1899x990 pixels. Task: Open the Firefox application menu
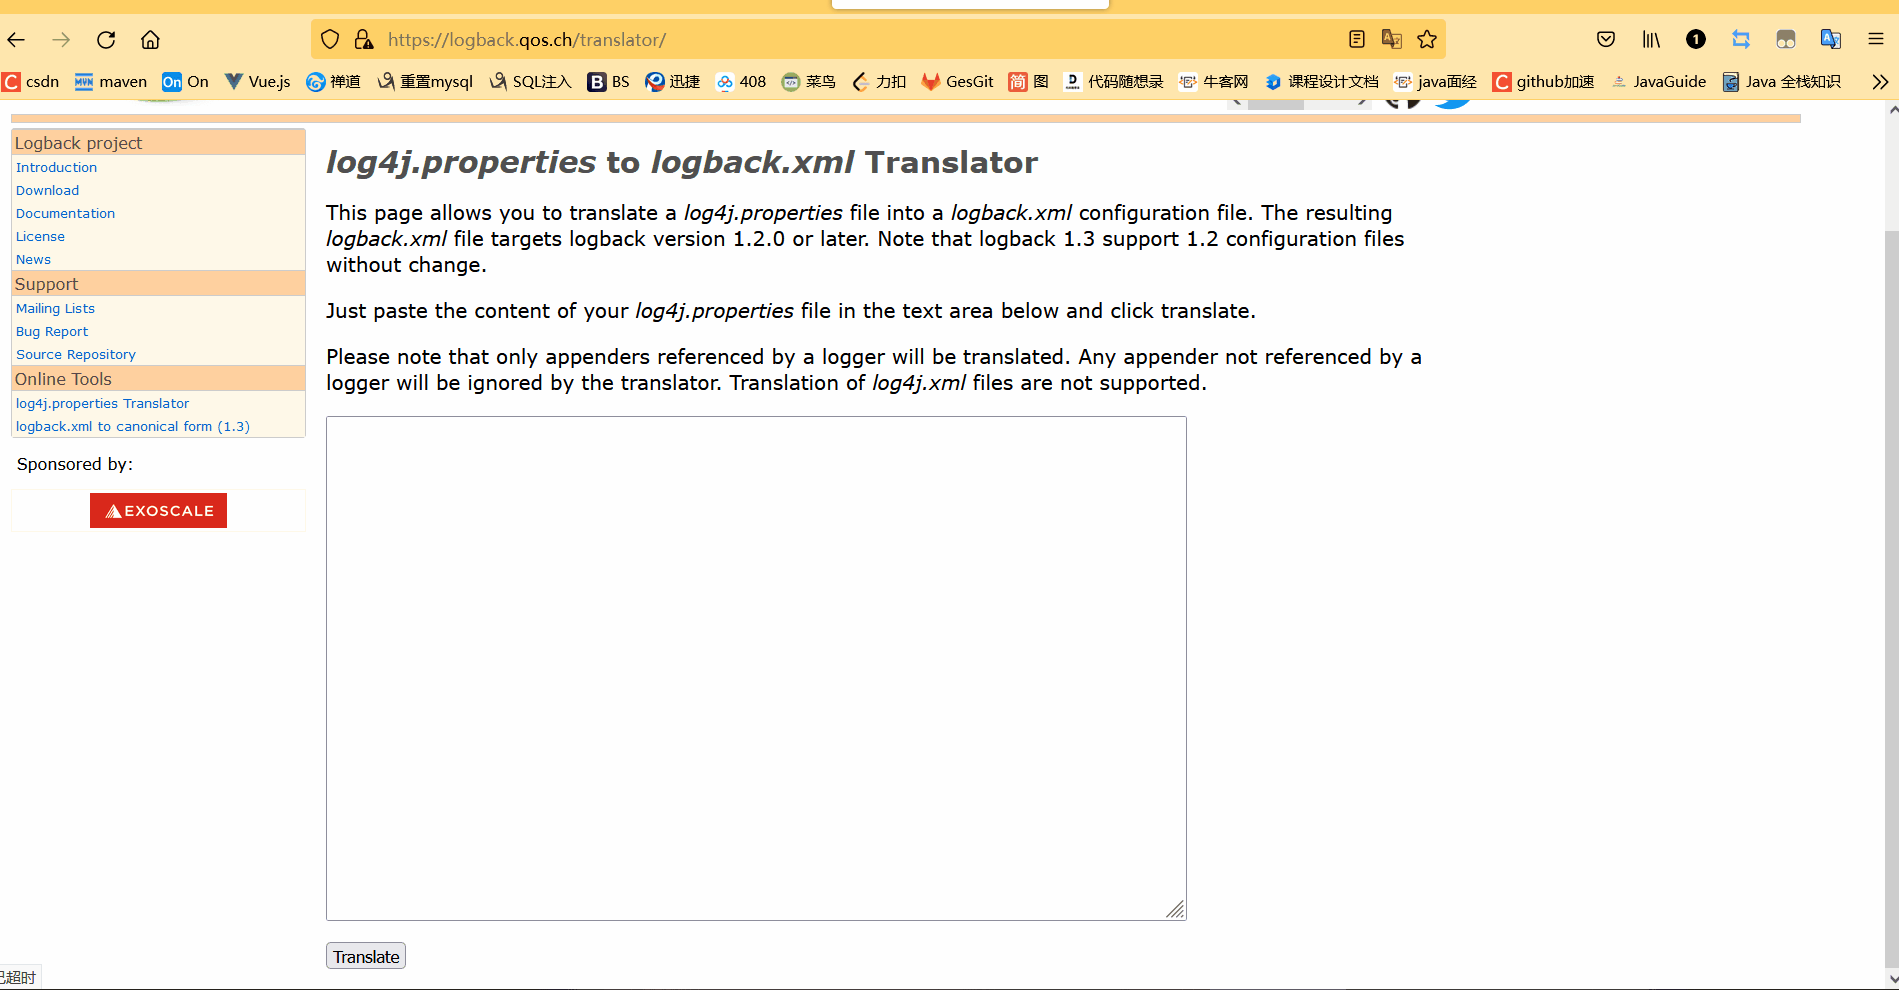pos(1875,39)
